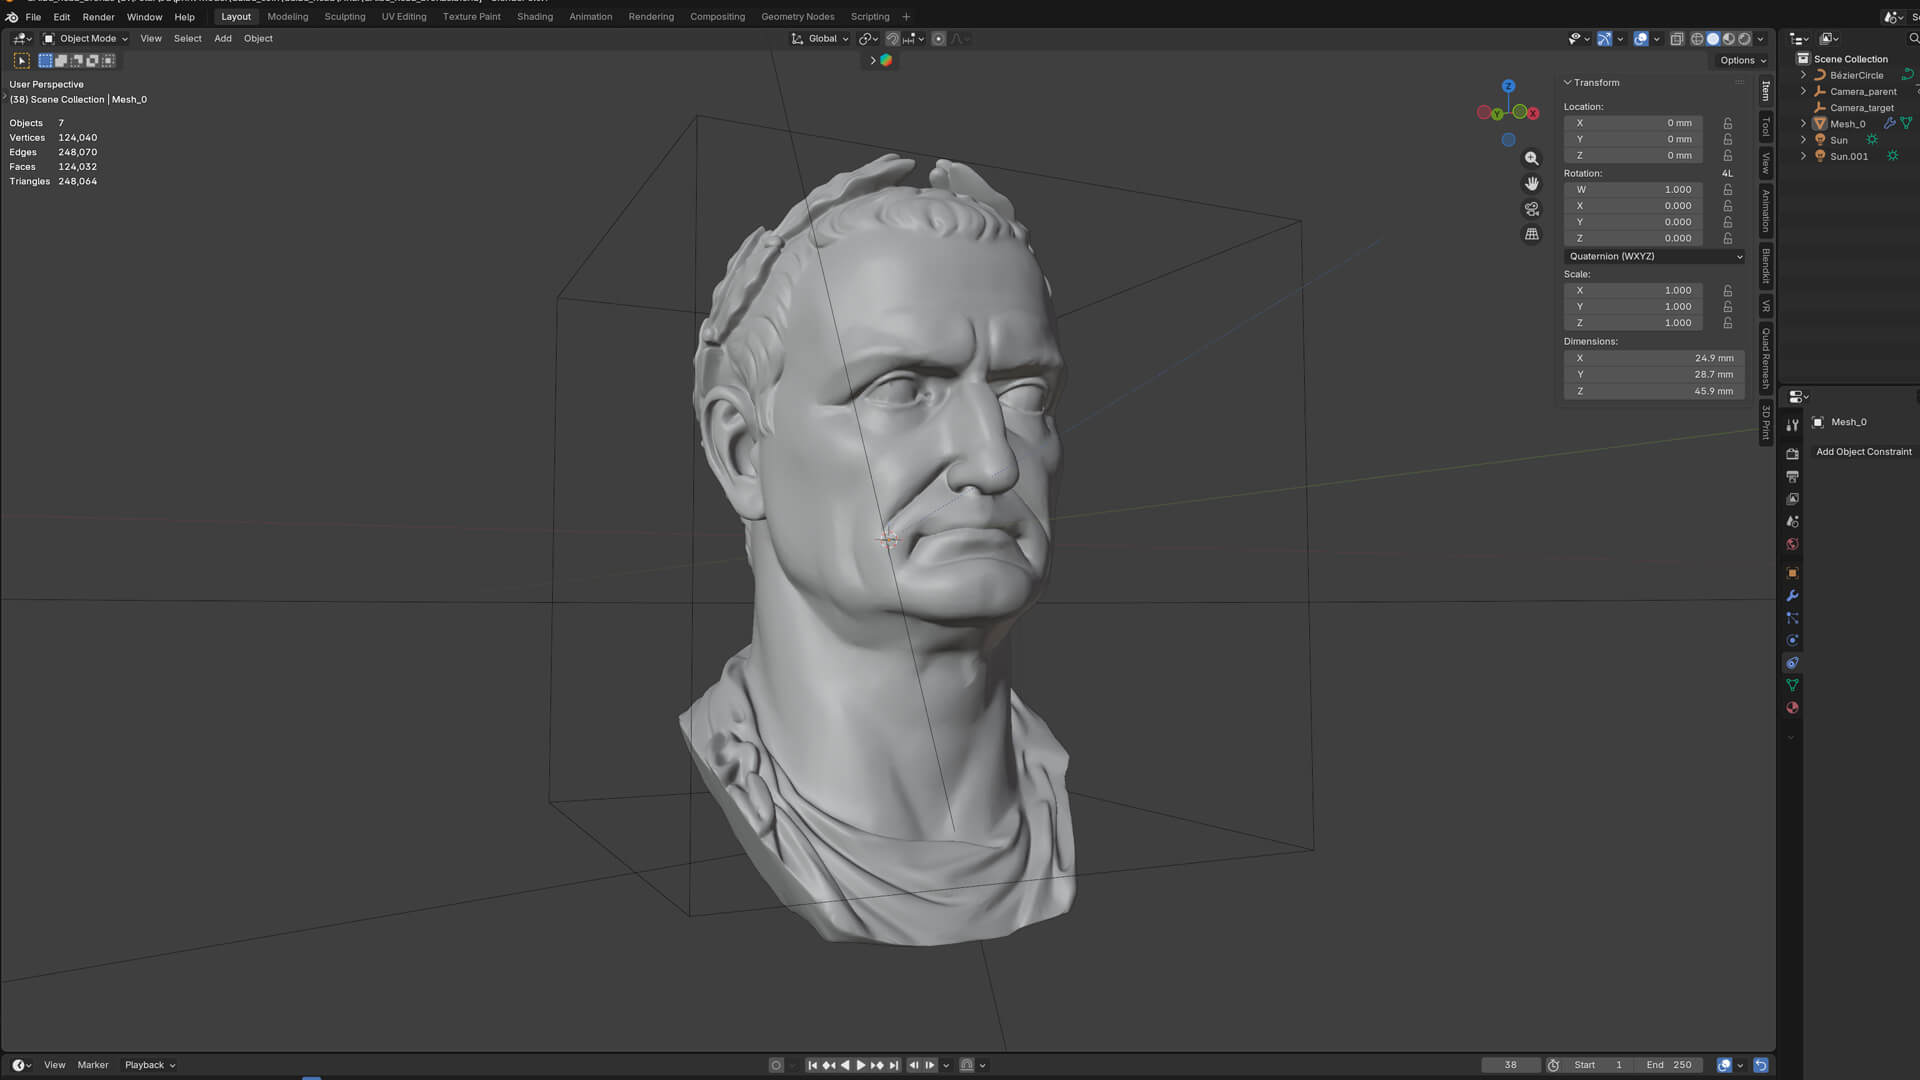Viewport: 1920px width, 1080px height.
Task: Expand the Sun.001 tree item
Action: pyautogui.click(x=1803, y=156)
